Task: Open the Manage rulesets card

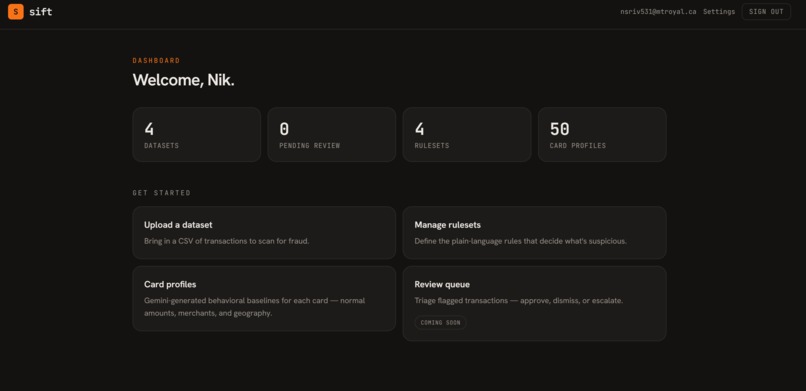Action: tap(535, 233)
